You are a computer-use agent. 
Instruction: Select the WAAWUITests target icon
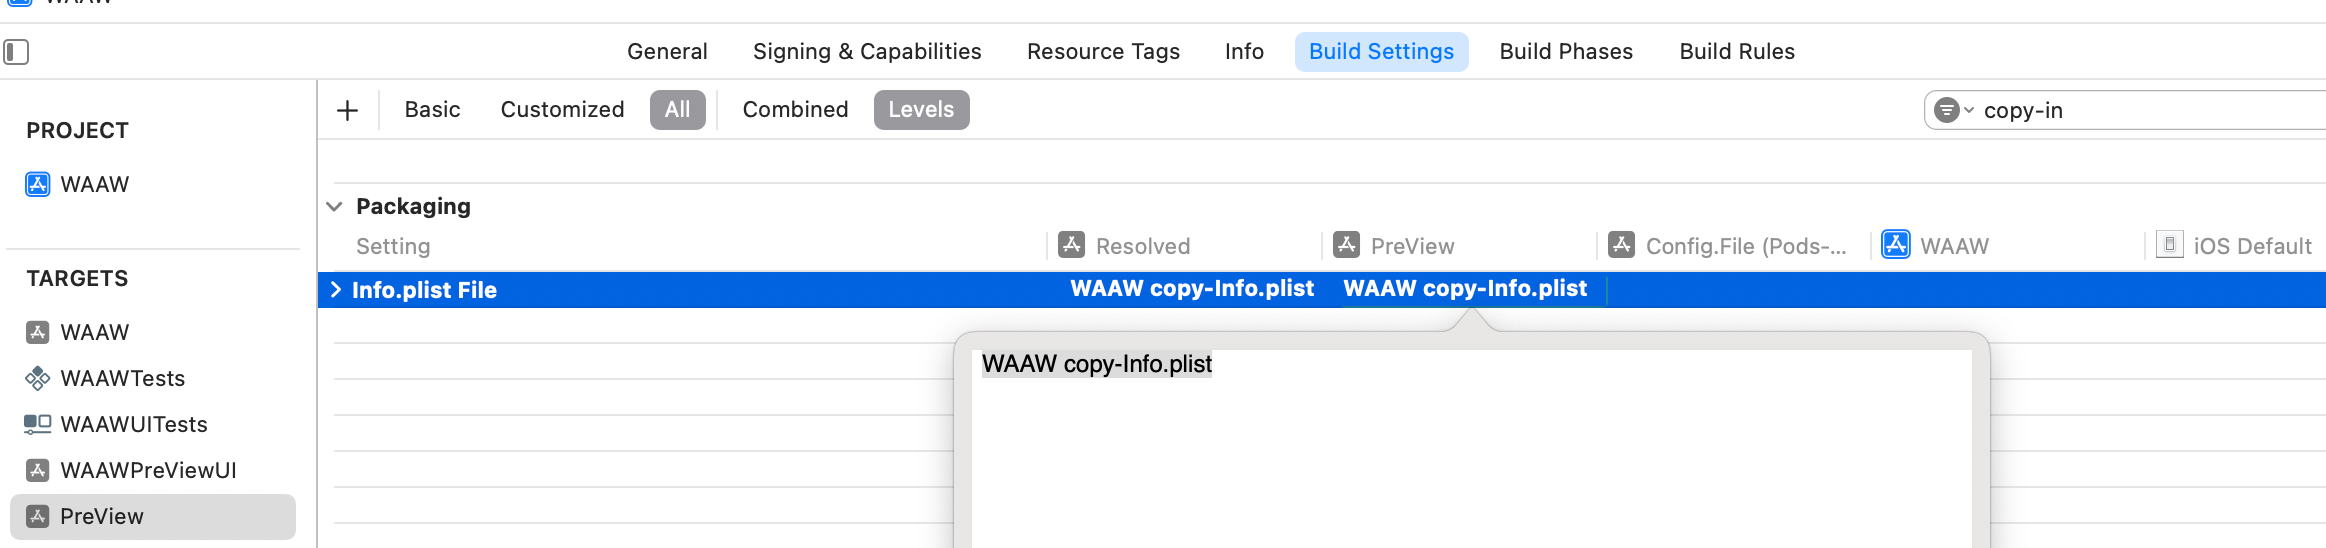point(38,424)
